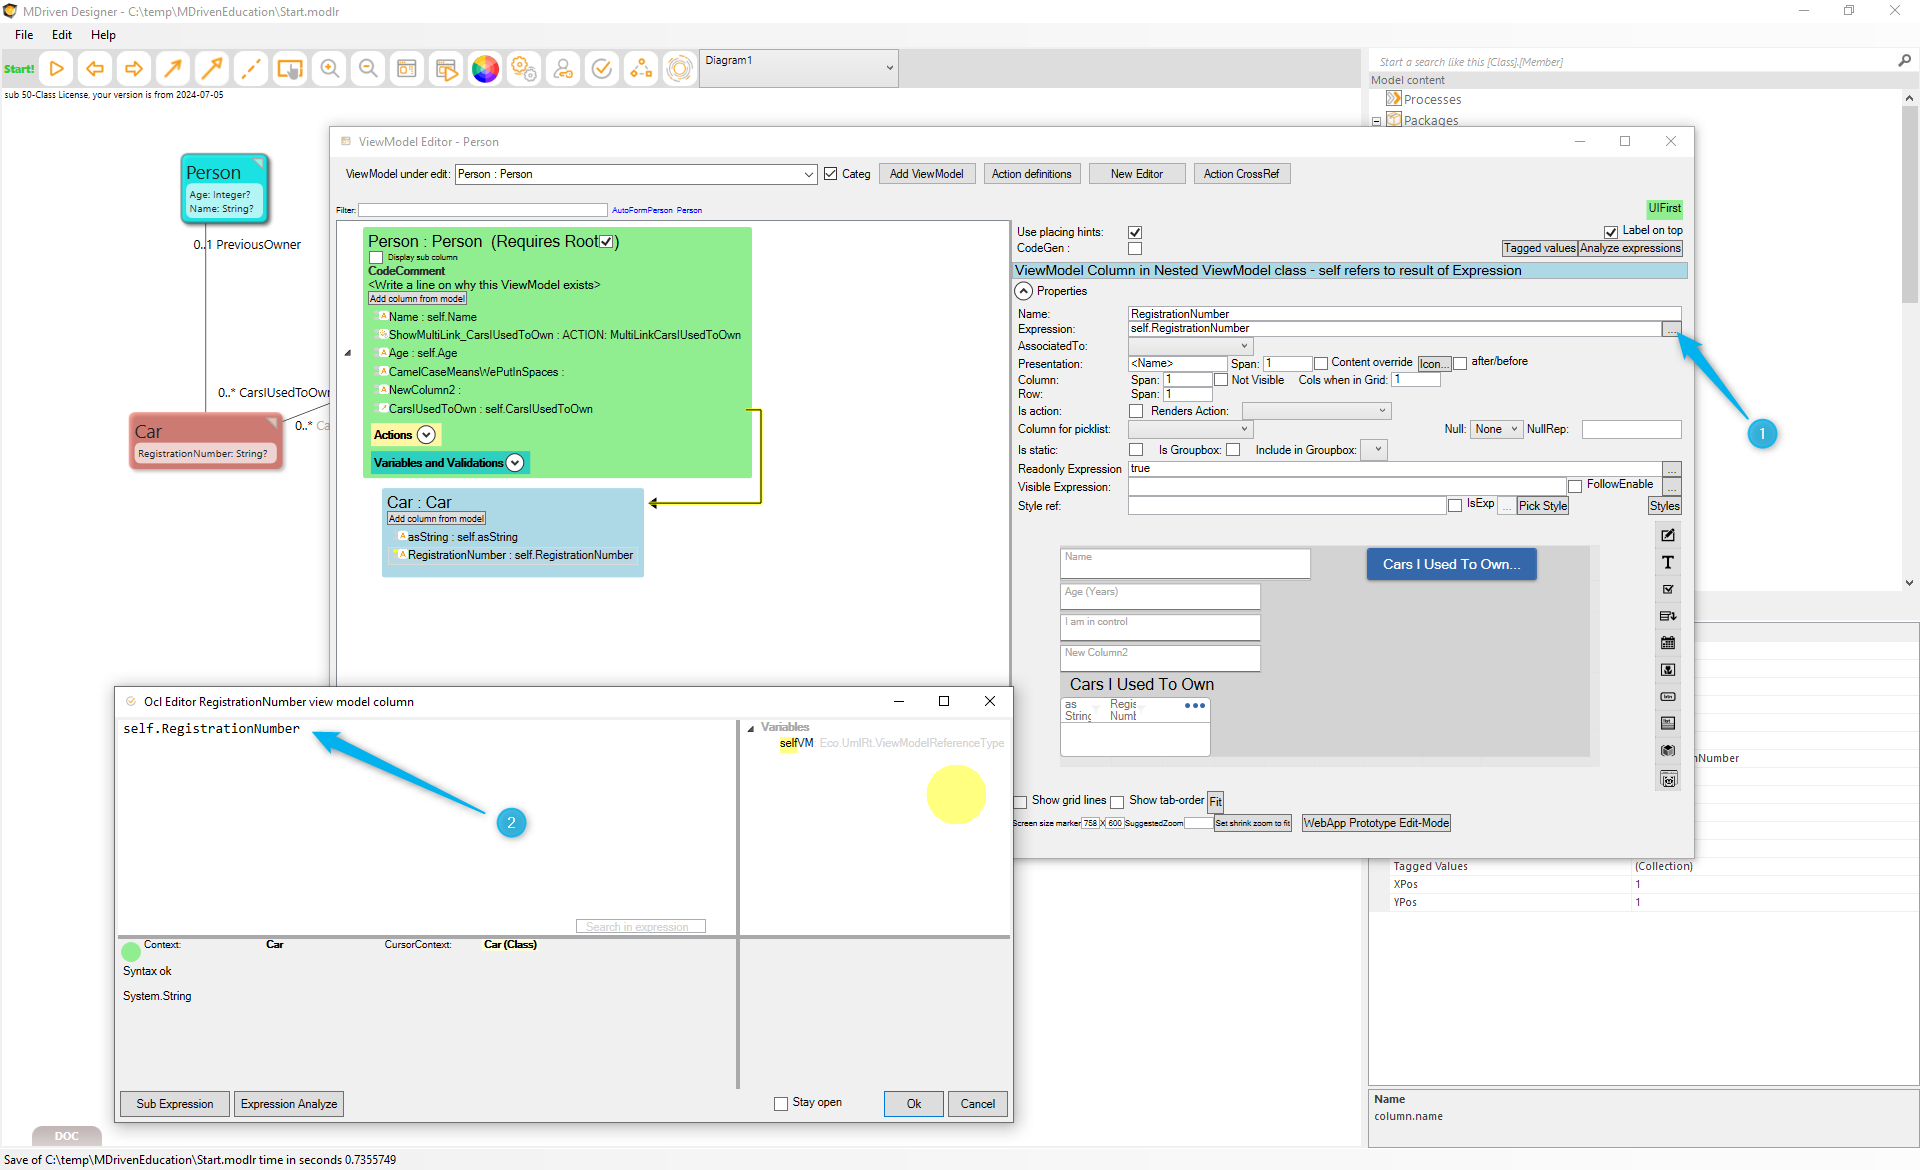1920x1170 pixels.
Task: Click the play (run) toolbar icon
Action: (x=57, y=69)
